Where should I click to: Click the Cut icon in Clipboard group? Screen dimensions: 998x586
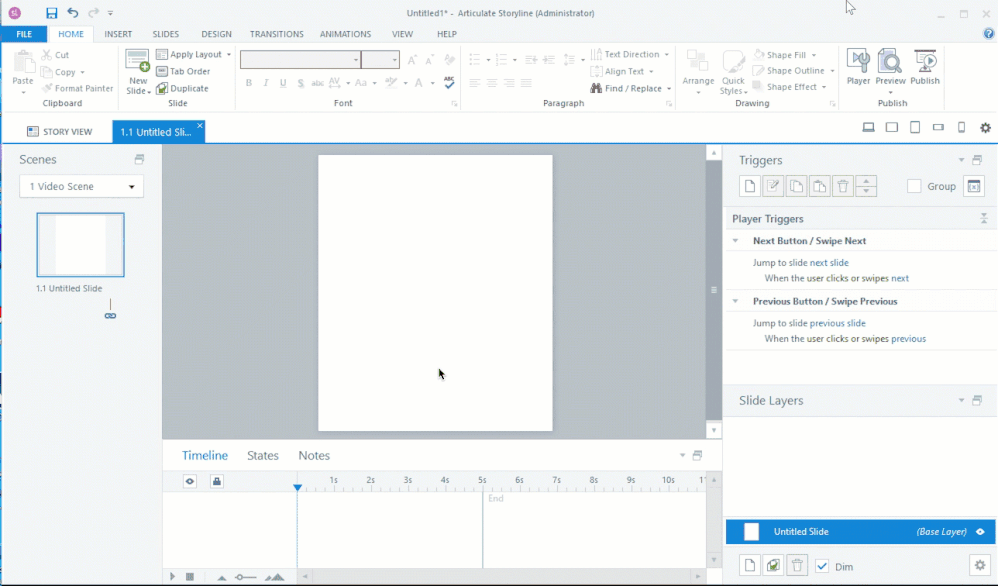click(46, 55)
